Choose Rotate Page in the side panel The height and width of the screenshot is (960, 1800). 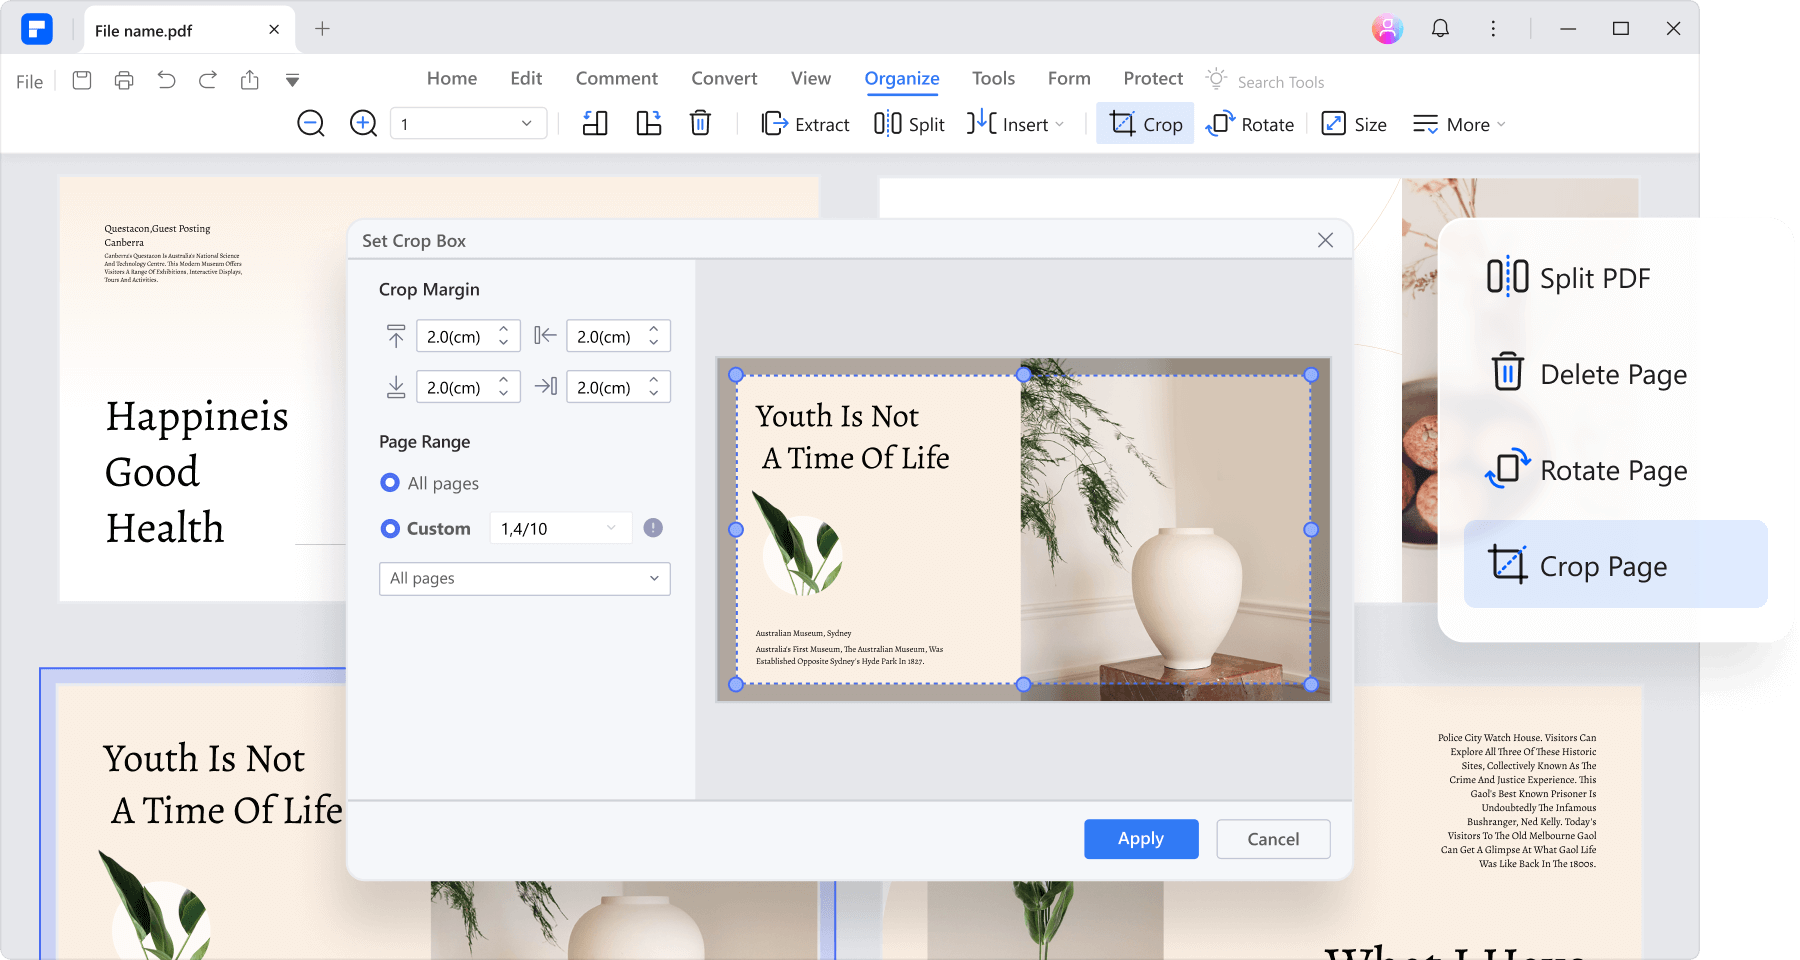coord(1587,470)
